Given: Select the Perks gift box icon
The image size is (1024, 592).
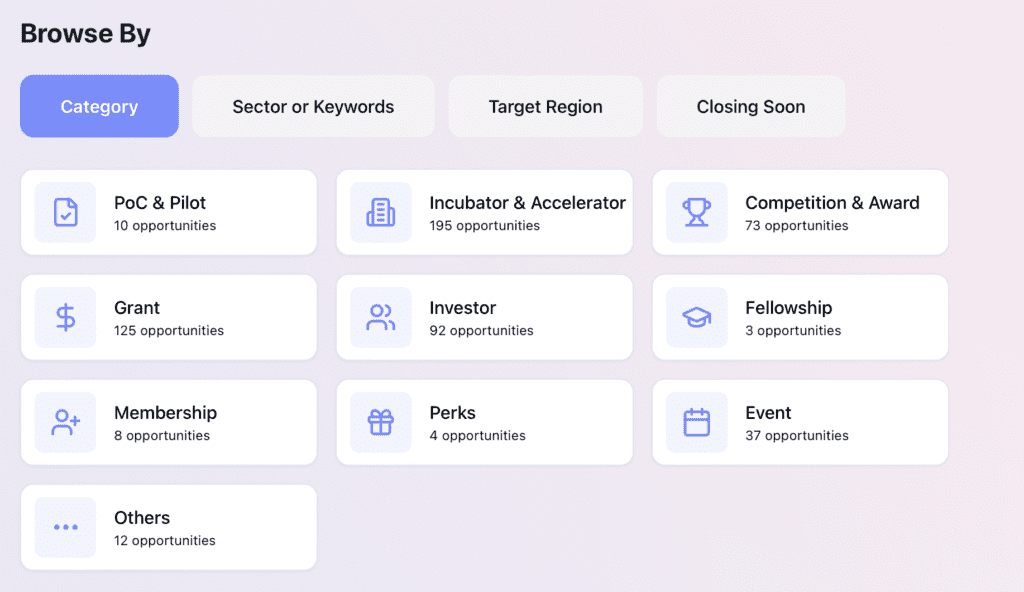Looking at the screenshot, I should click(x=380, y=422).
